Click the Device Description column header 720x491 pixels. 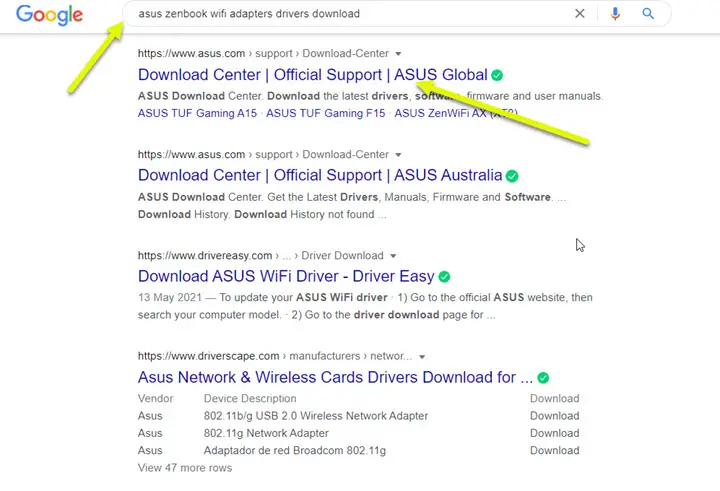(250, 398)
